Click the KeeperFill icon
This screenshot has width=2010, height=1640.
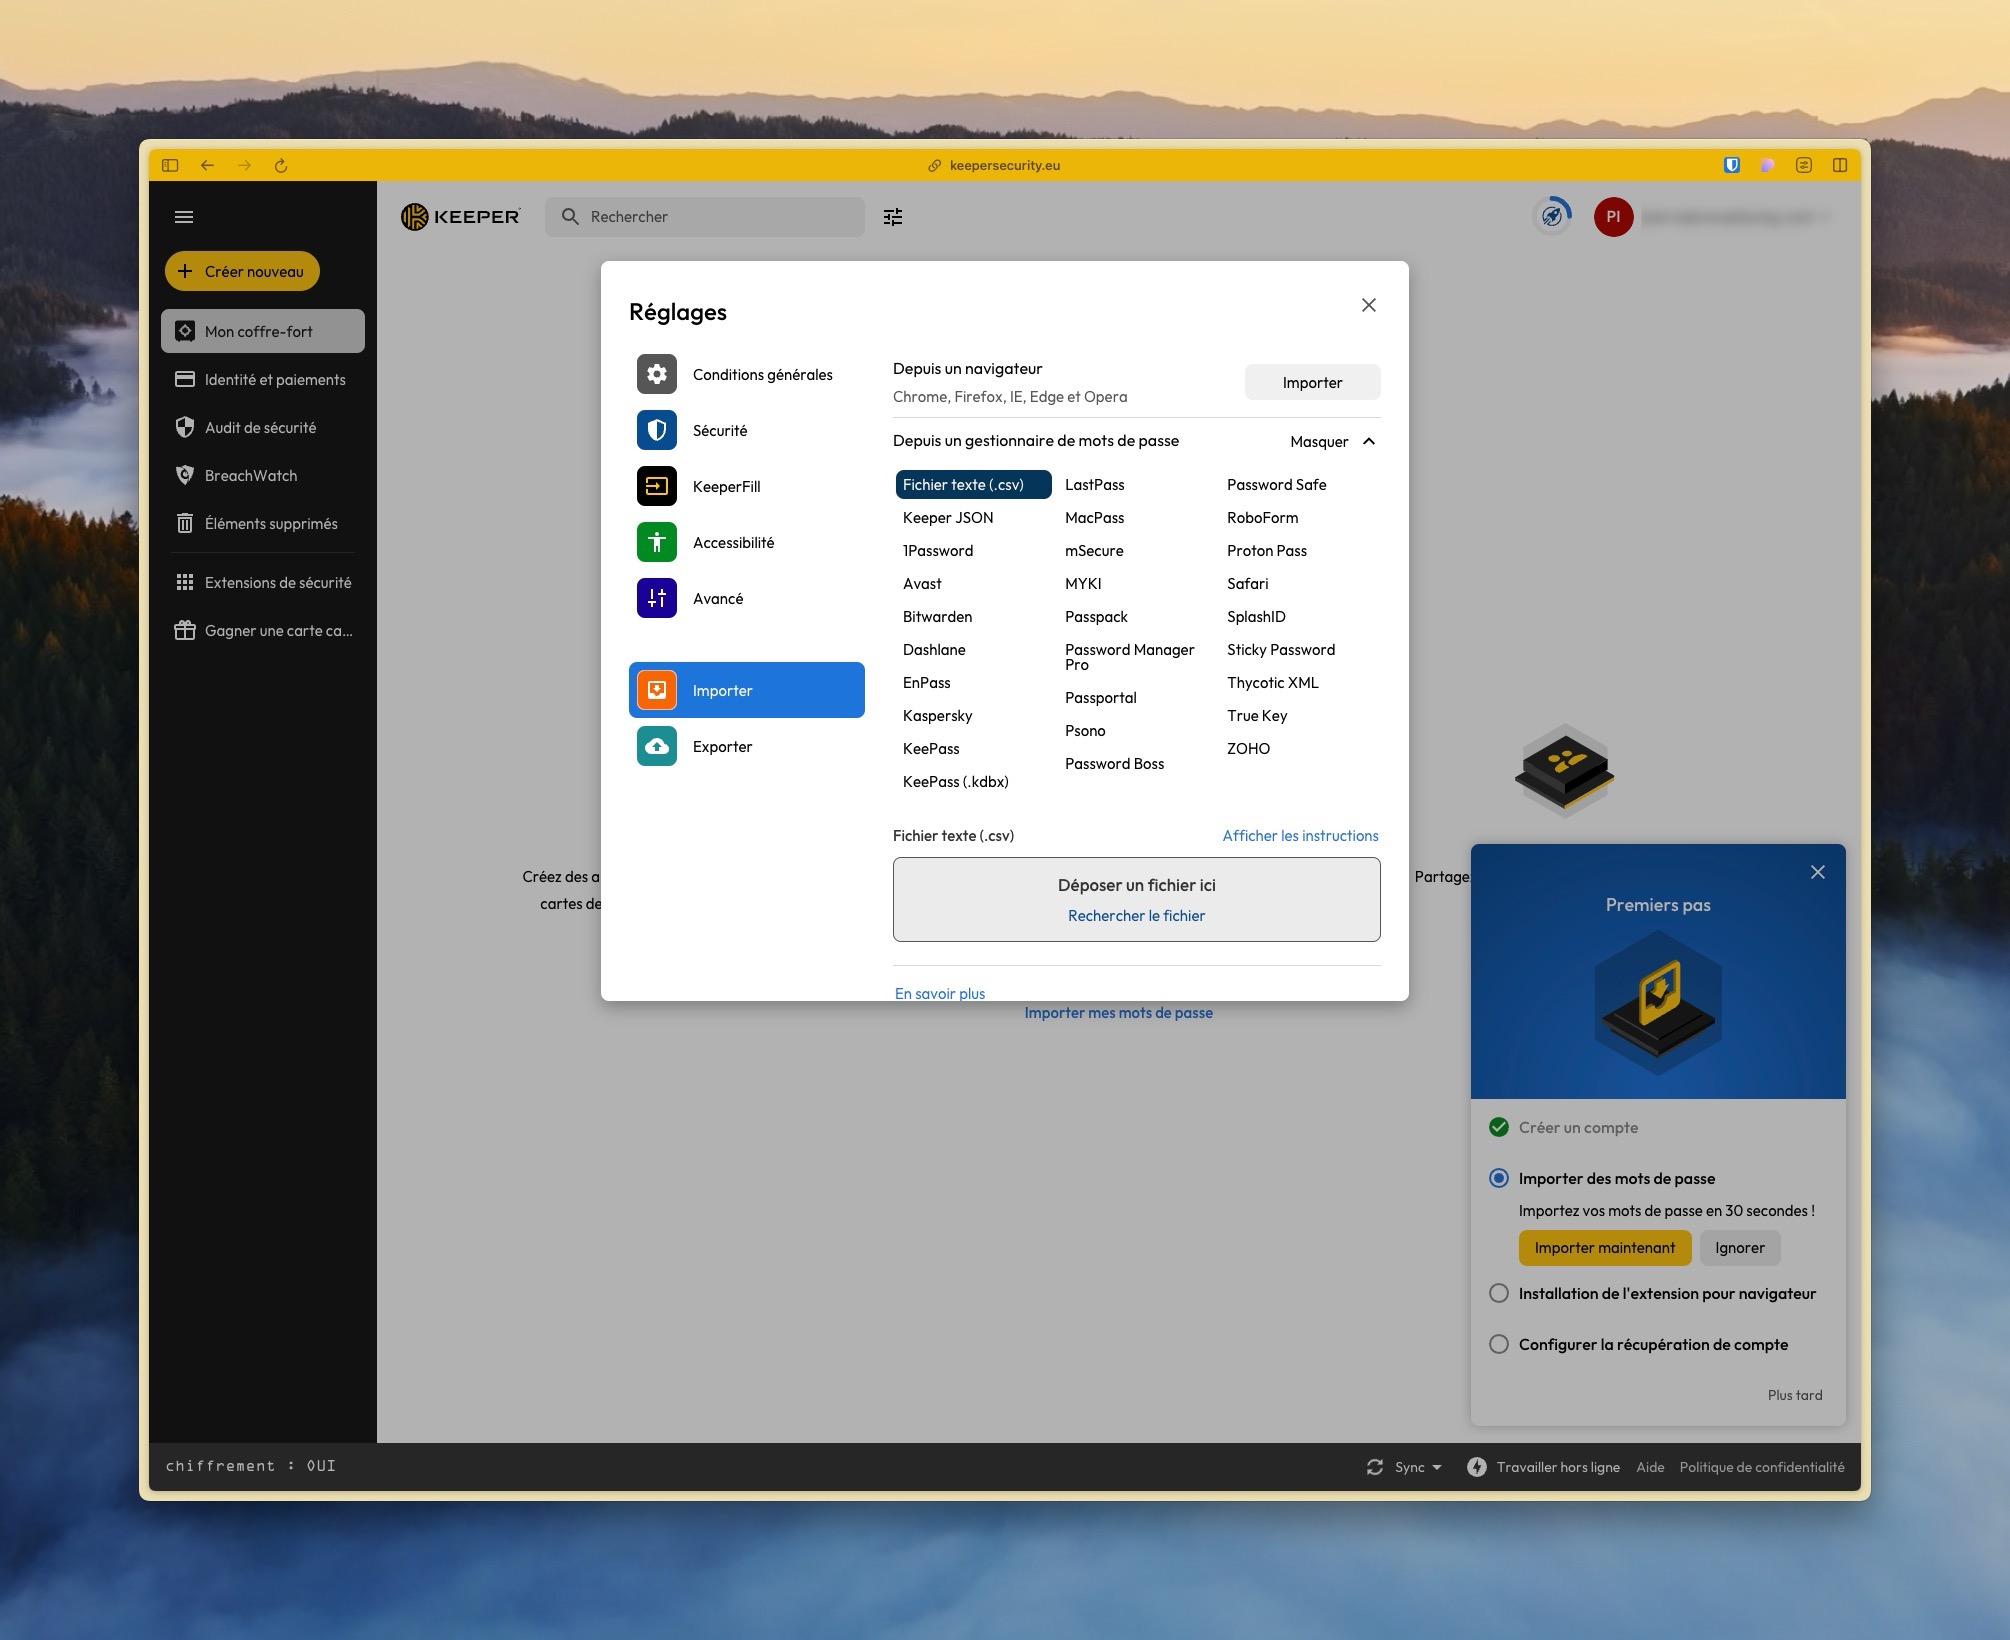coord(657,486)
